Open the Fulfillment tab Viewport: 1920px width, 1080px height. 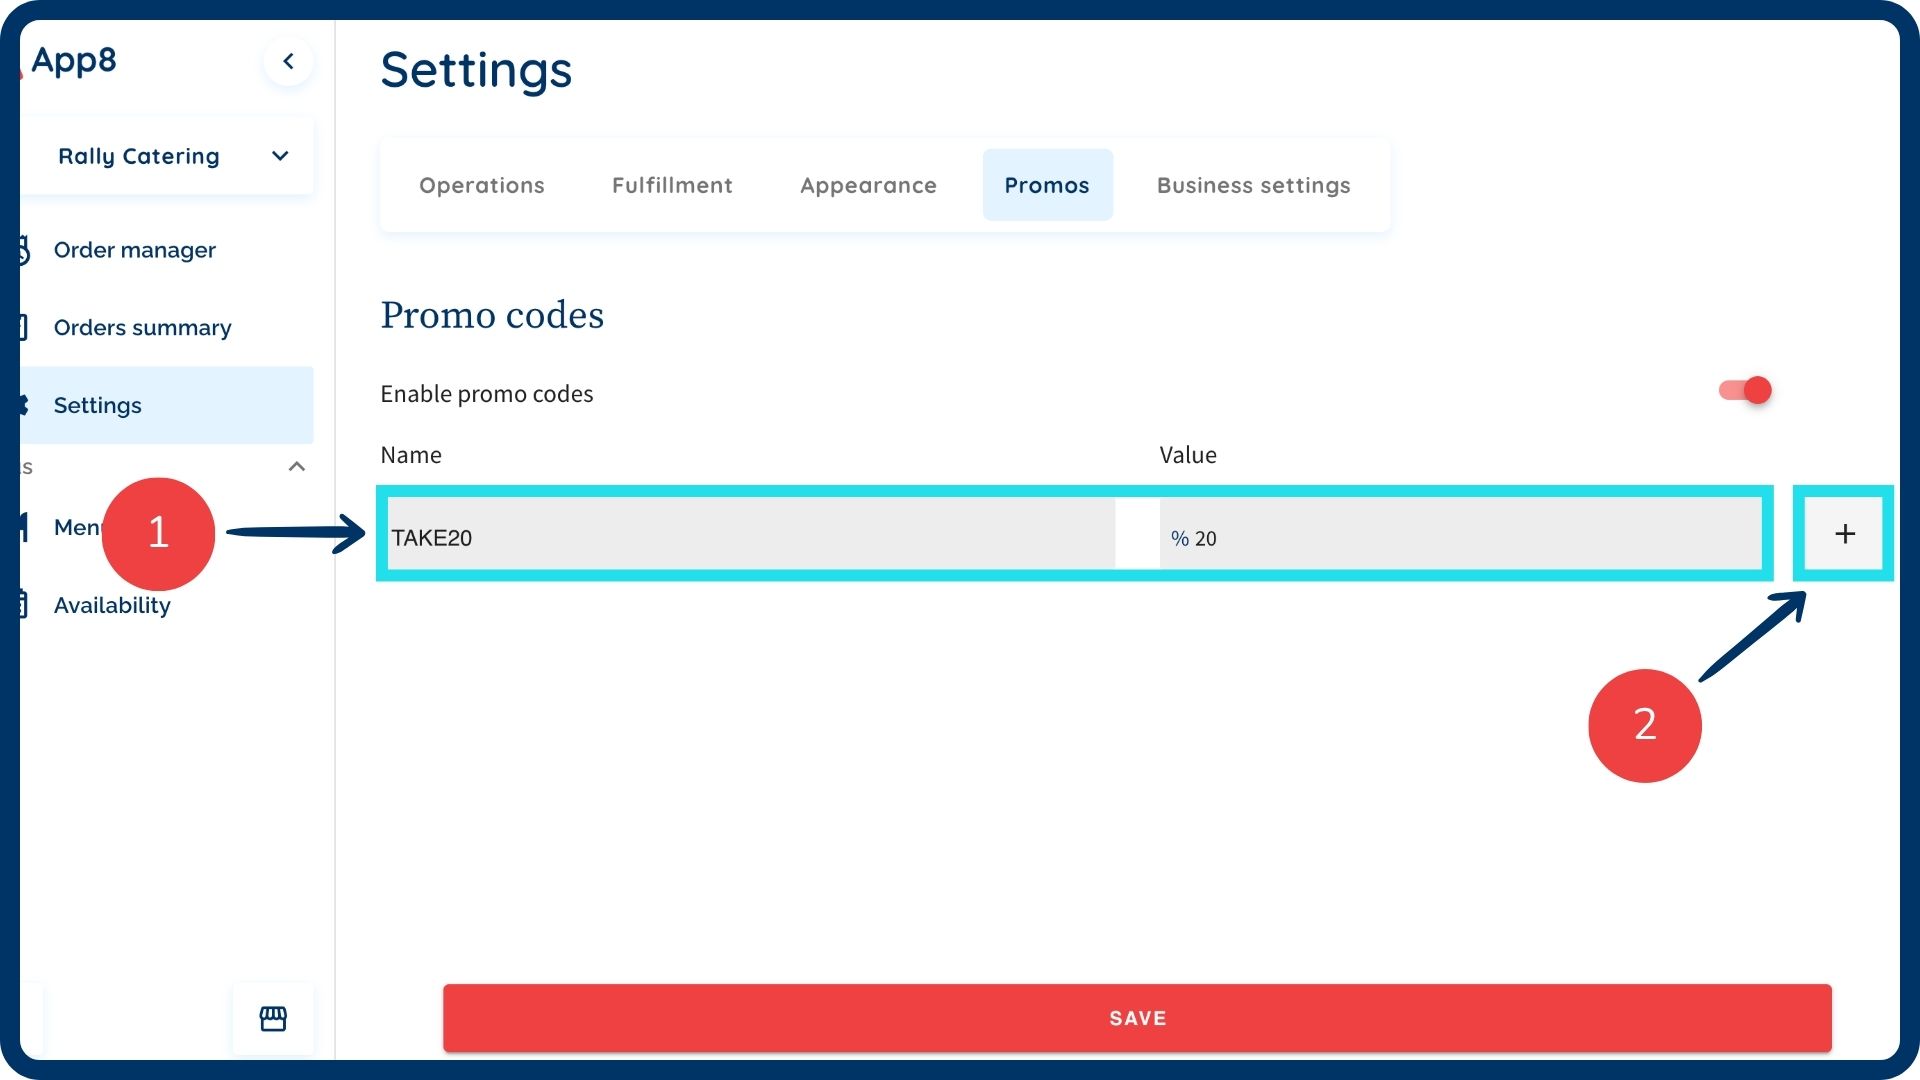coord(672,185)
